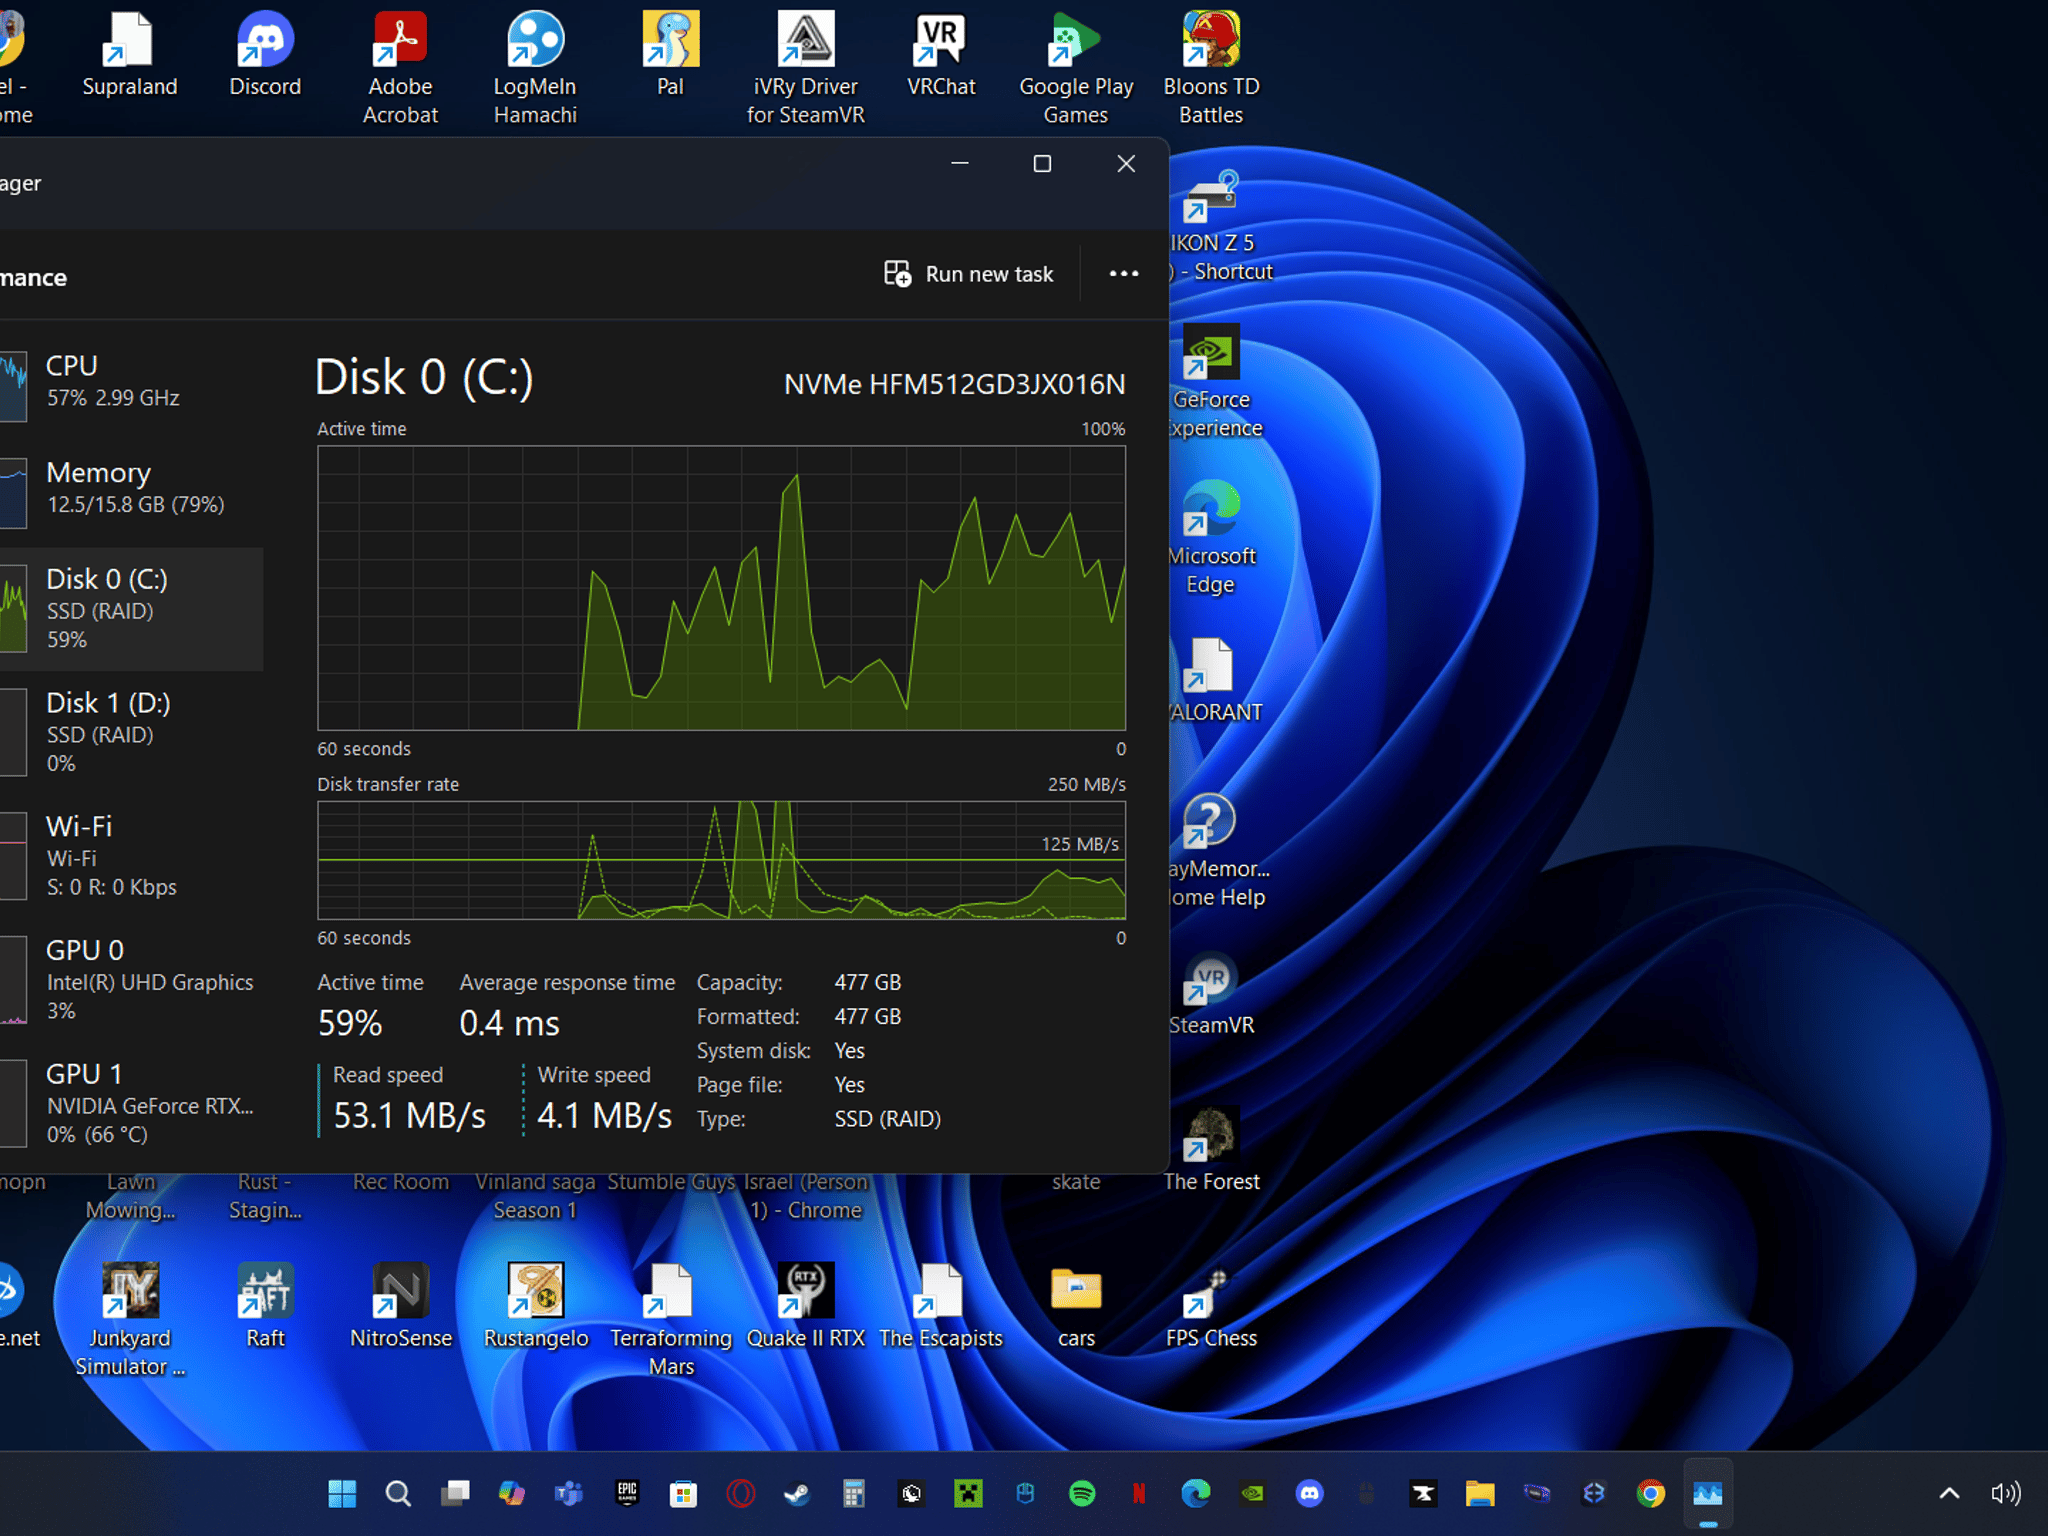Launch Opera browser from the taskbar
2048x1536 pixels.
[x=741, y=1494]
